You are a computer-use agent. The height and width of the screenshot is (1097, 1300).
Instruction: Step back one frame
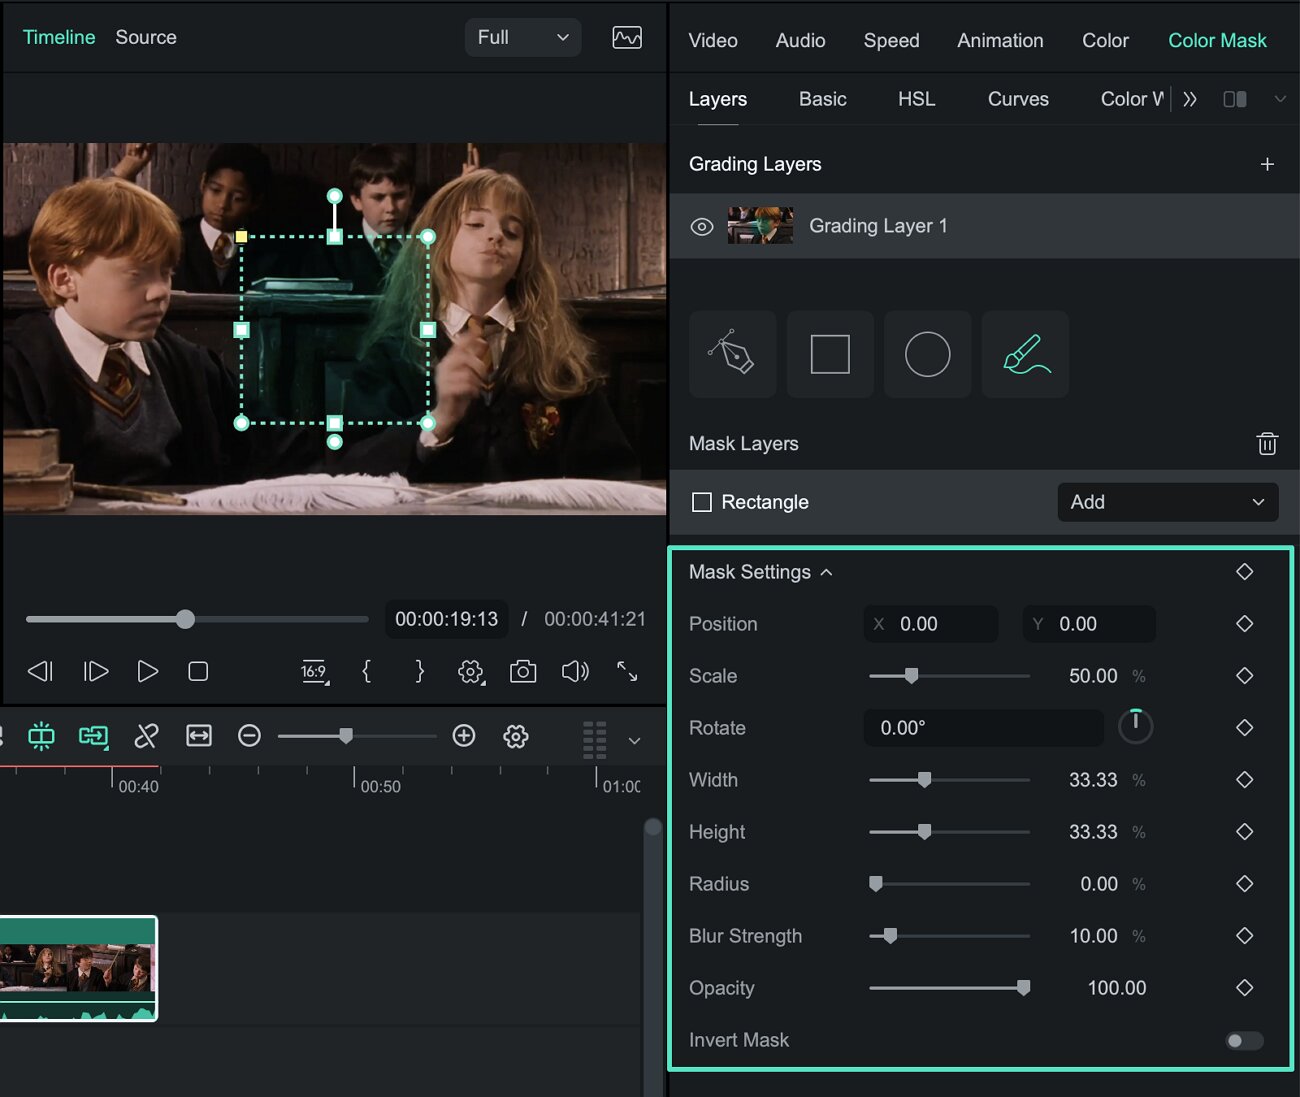tap(40, 671)
